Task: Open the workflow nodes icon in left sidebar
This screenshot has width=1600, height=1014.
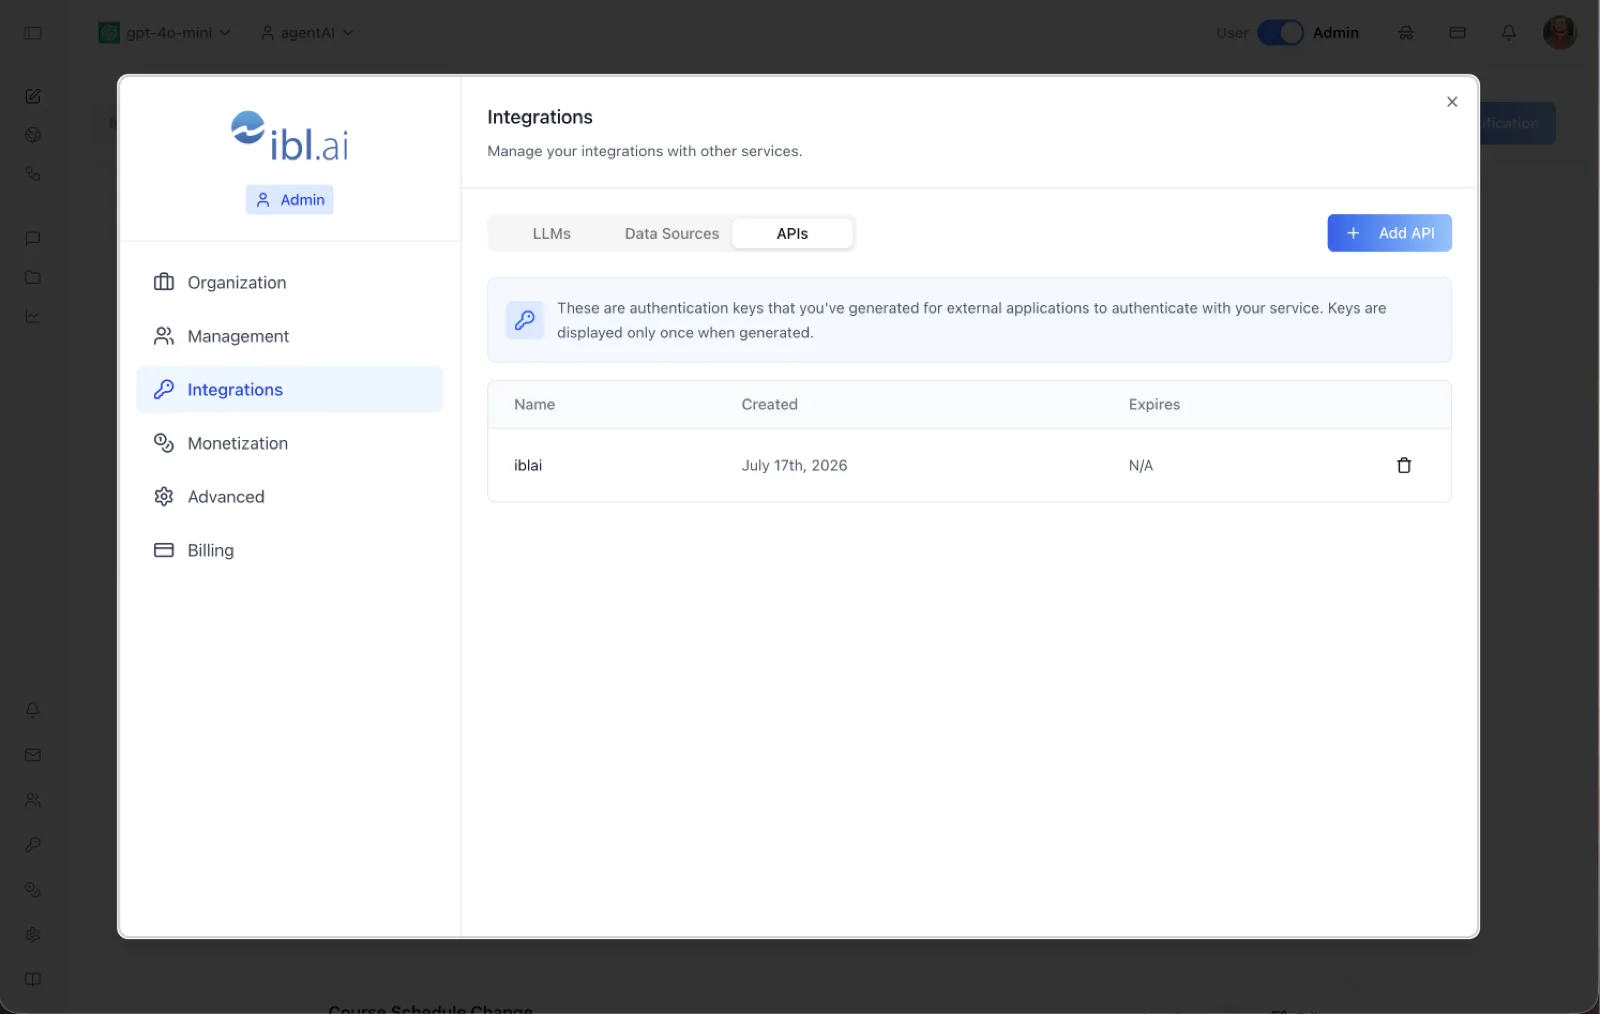Action: 33,174
